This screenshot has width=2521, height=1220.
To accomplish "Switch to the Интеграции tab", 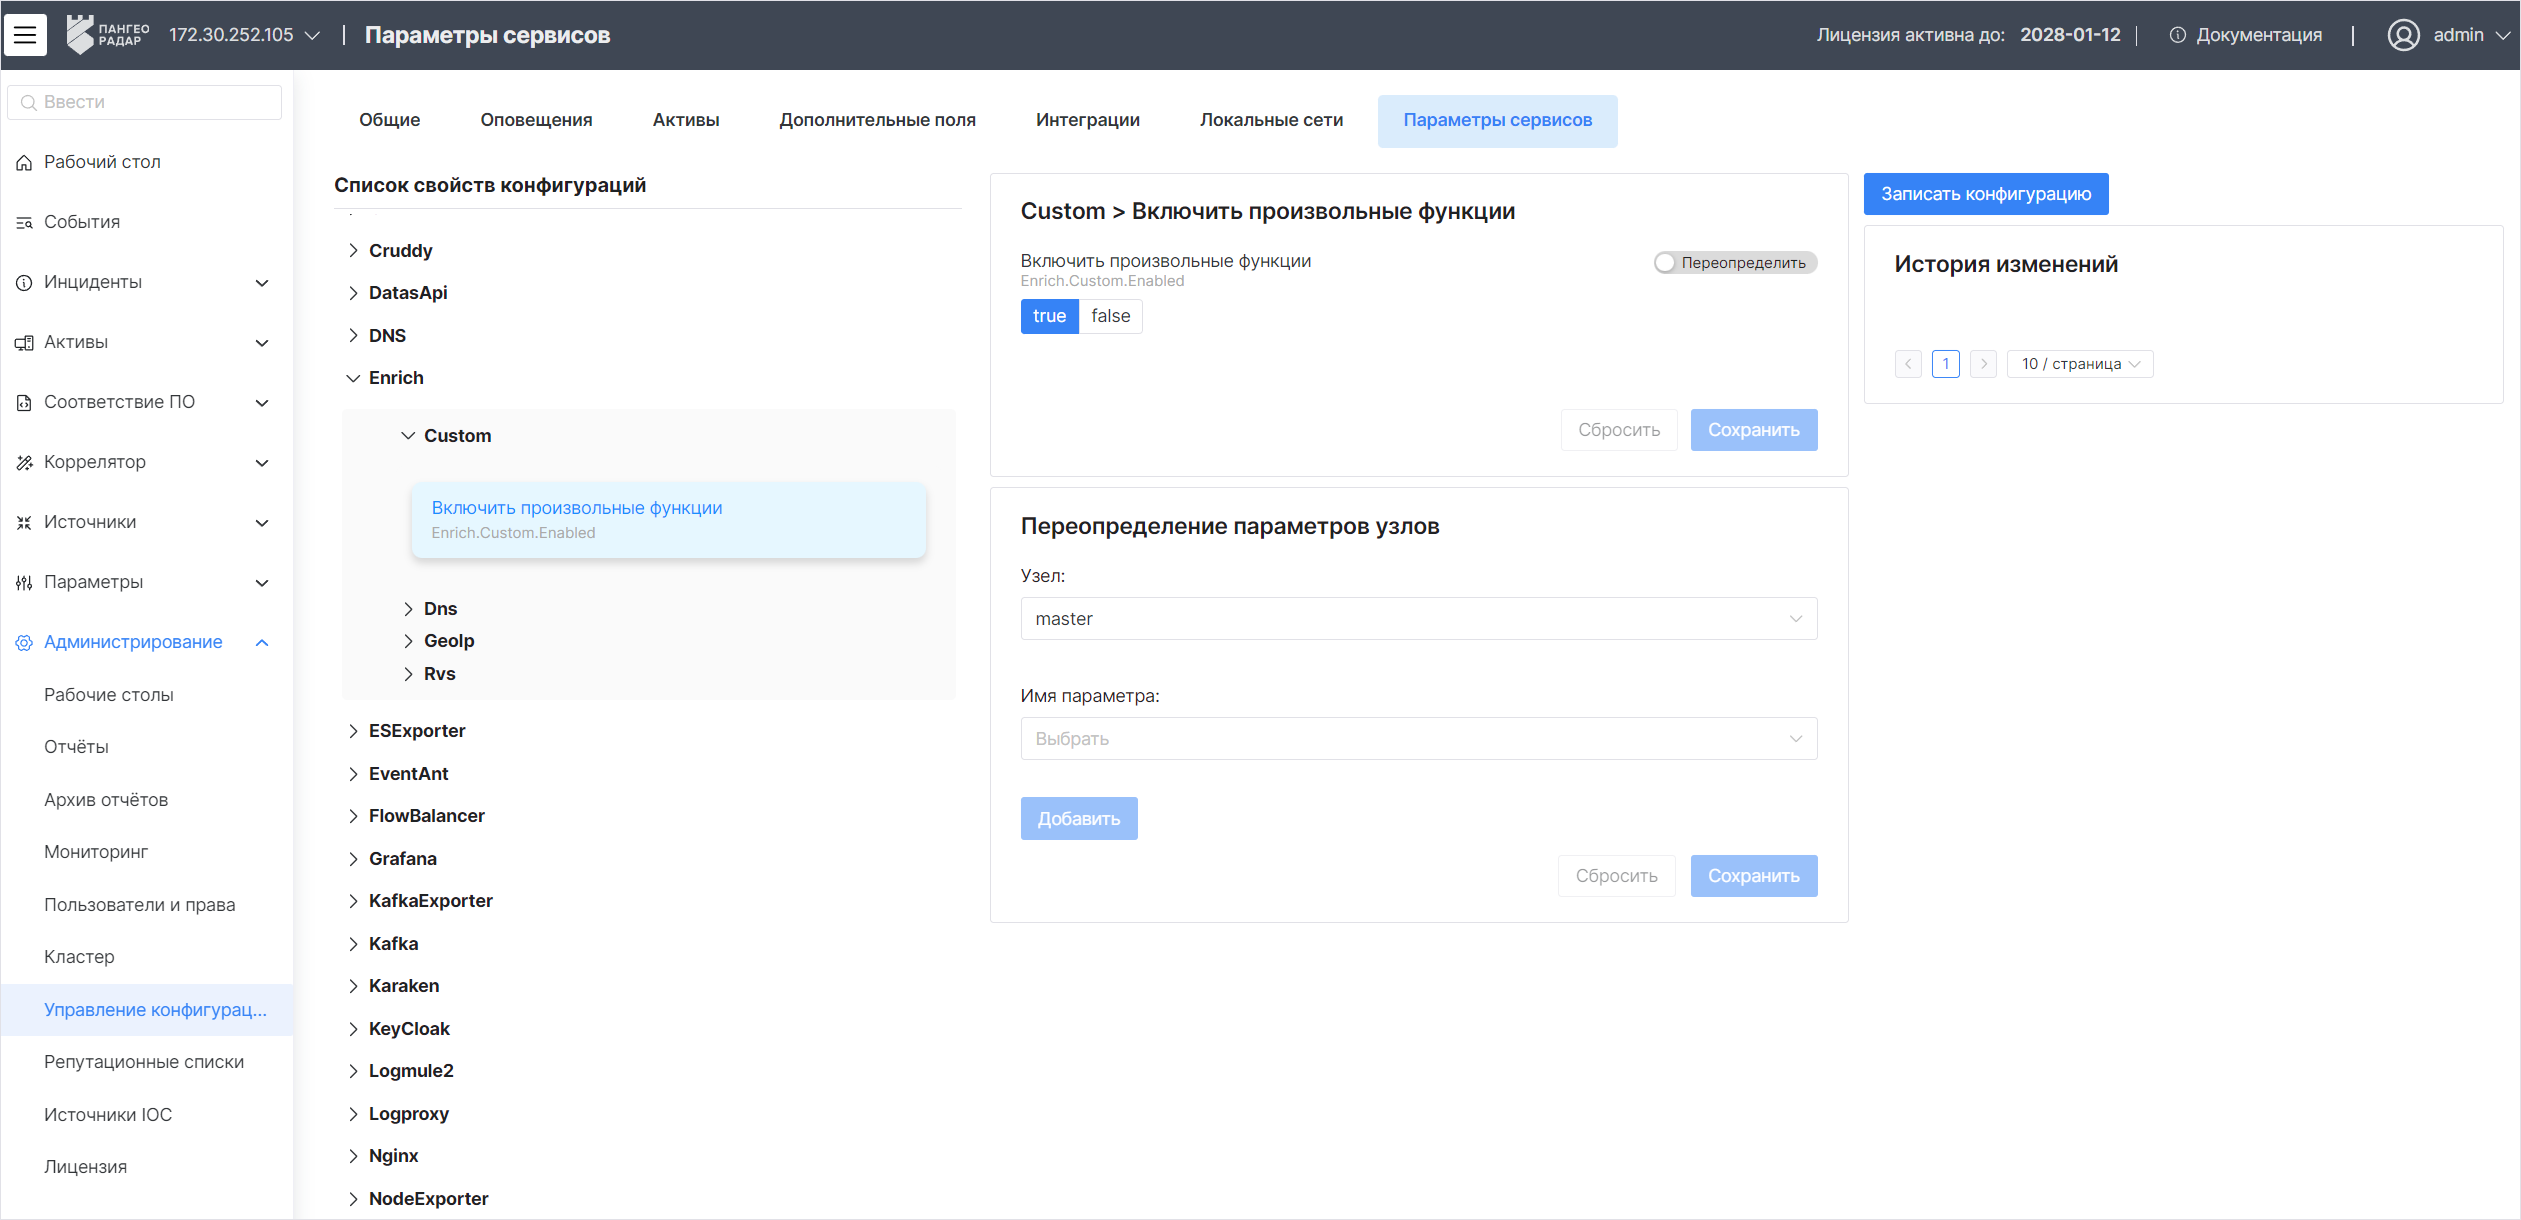I will 1087,120.
